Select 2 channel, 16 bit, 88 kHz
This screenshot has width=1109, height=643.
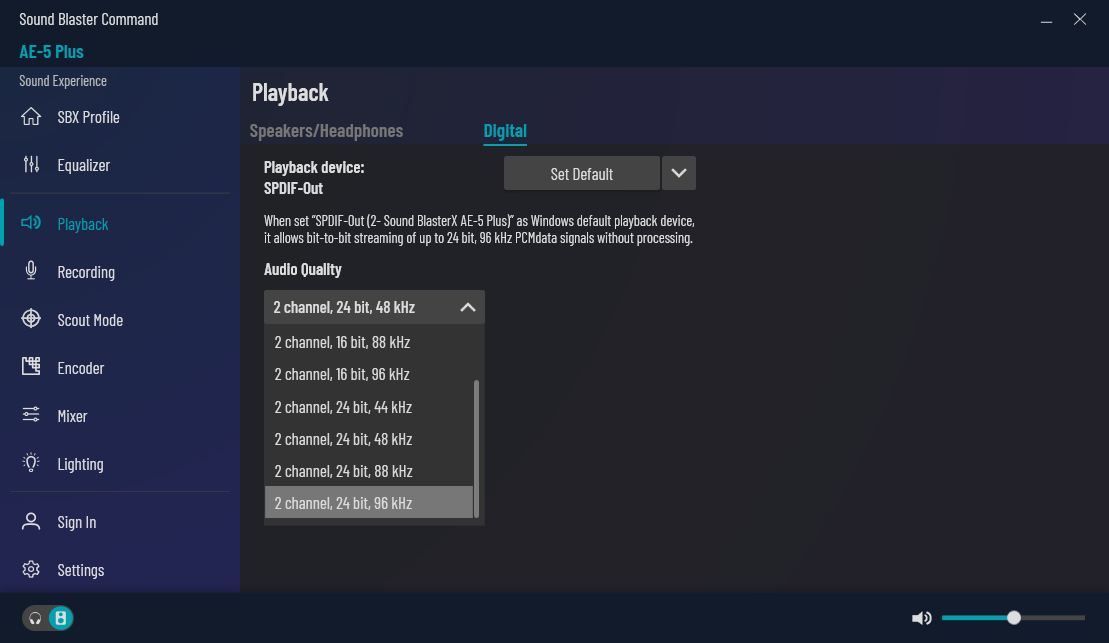click(368, 342)
